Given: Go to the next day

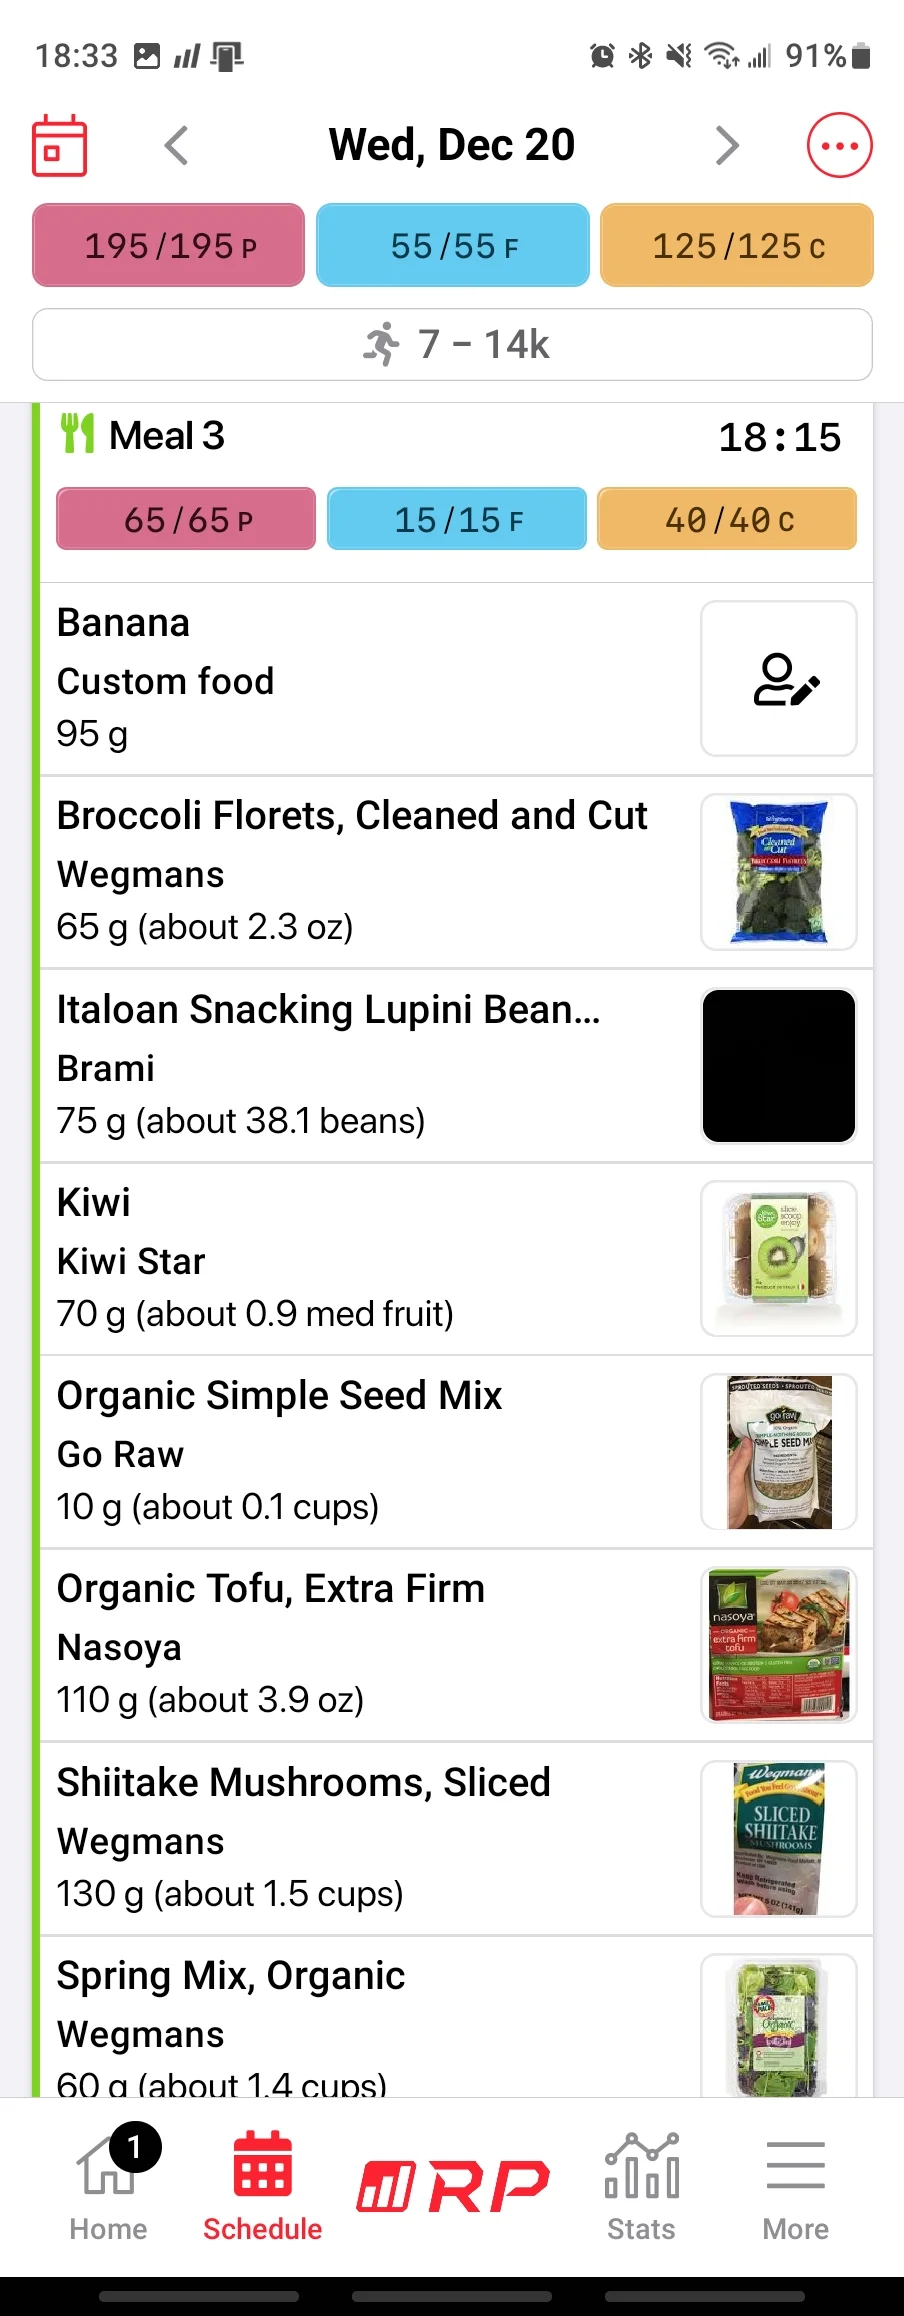Looking at the screenshot, I should tap(727, 146).
